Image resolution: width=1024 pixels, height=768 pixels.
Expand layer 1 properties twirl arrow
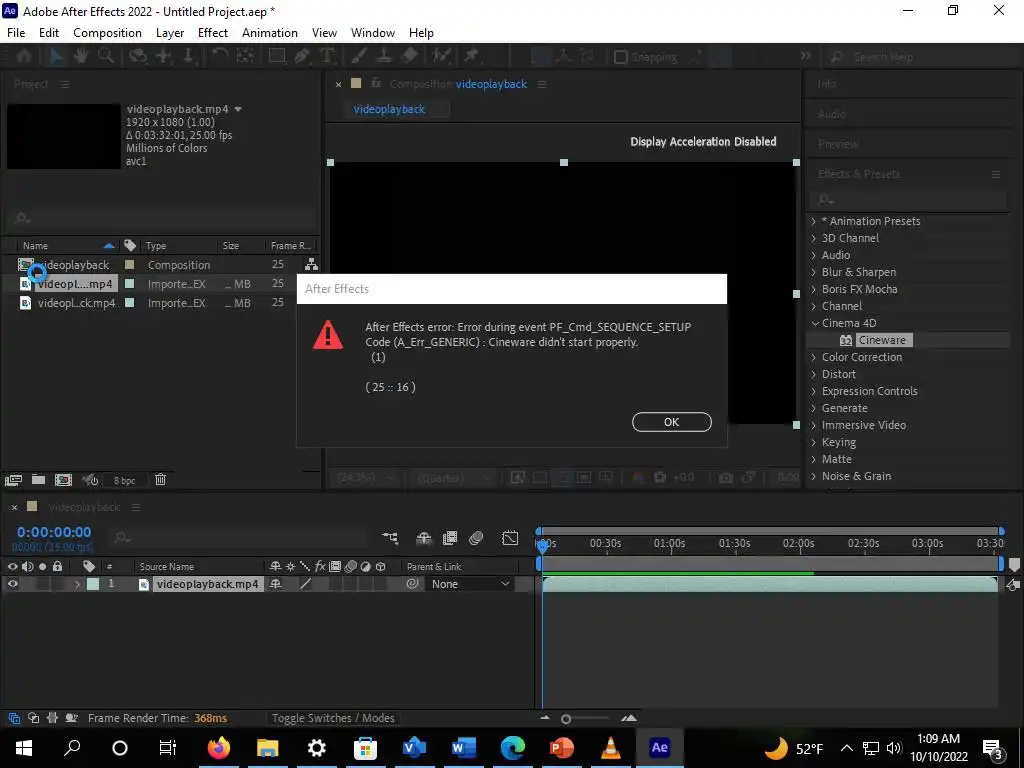pos(77,584)
